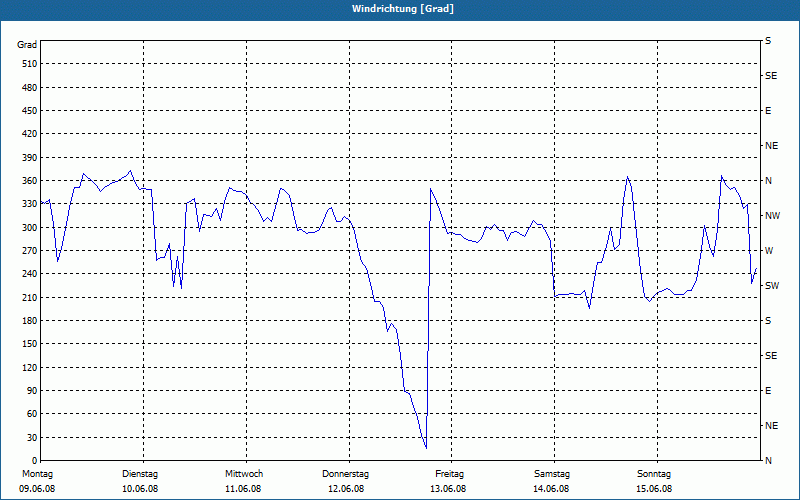The height and width of the screenshot is (500, 800).
Task: Click the 270 value on left axis
Action: coord(29,251)
